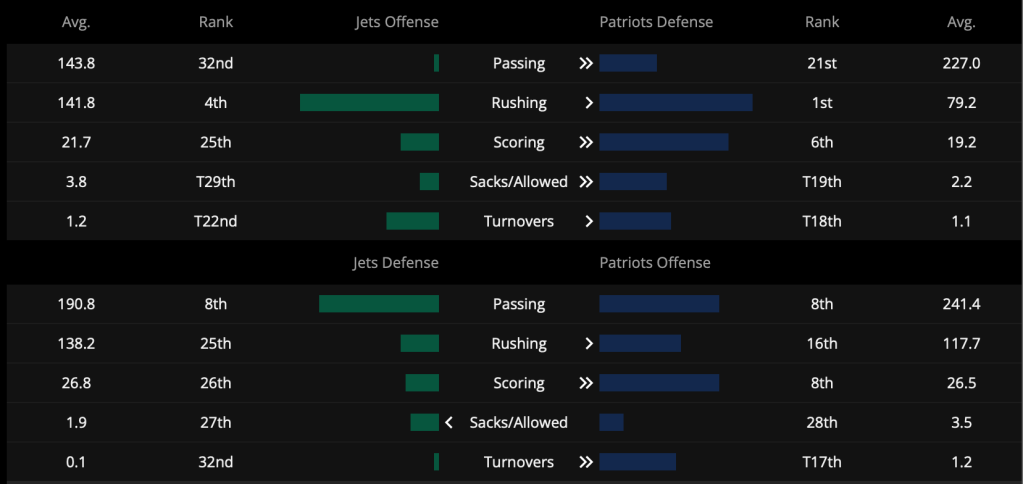Click the blue Patriots 1st-ranked rushing bar
The image size is (1023, 484).
coord(676,102)
